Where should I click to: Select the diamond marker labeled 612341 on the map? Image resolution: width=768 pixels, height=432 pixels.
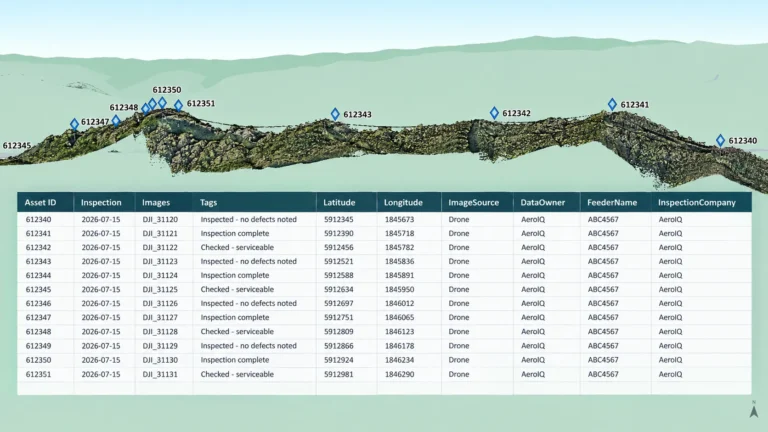point(612,104)
